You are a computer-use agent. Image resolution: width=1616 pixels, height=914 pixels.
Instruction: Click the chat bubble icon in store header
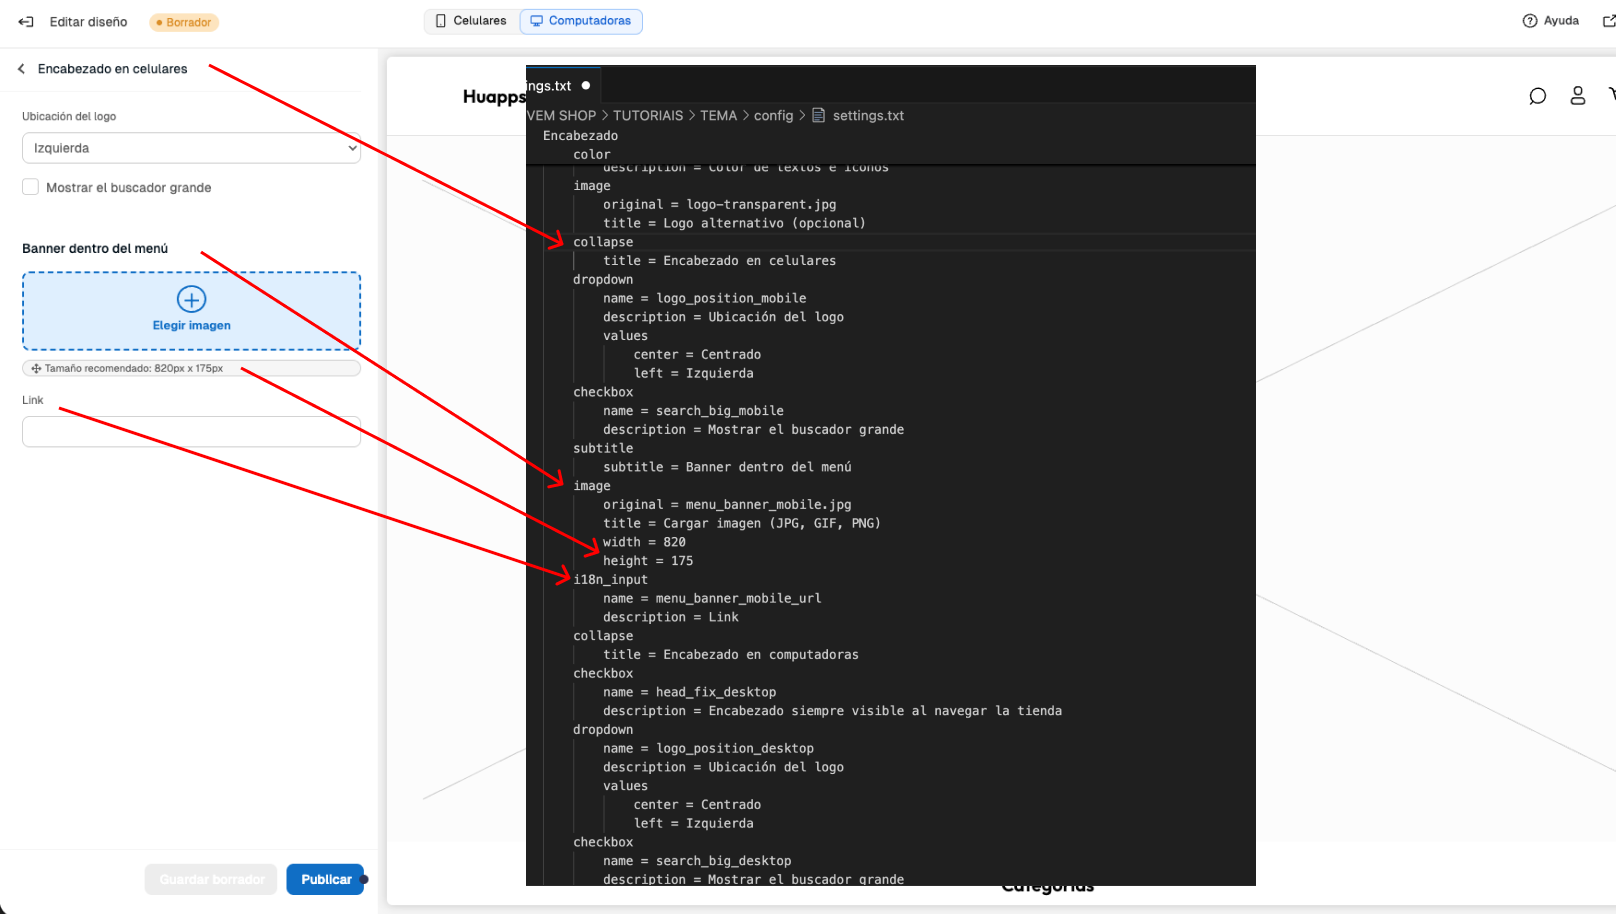tap(1538, 96)
